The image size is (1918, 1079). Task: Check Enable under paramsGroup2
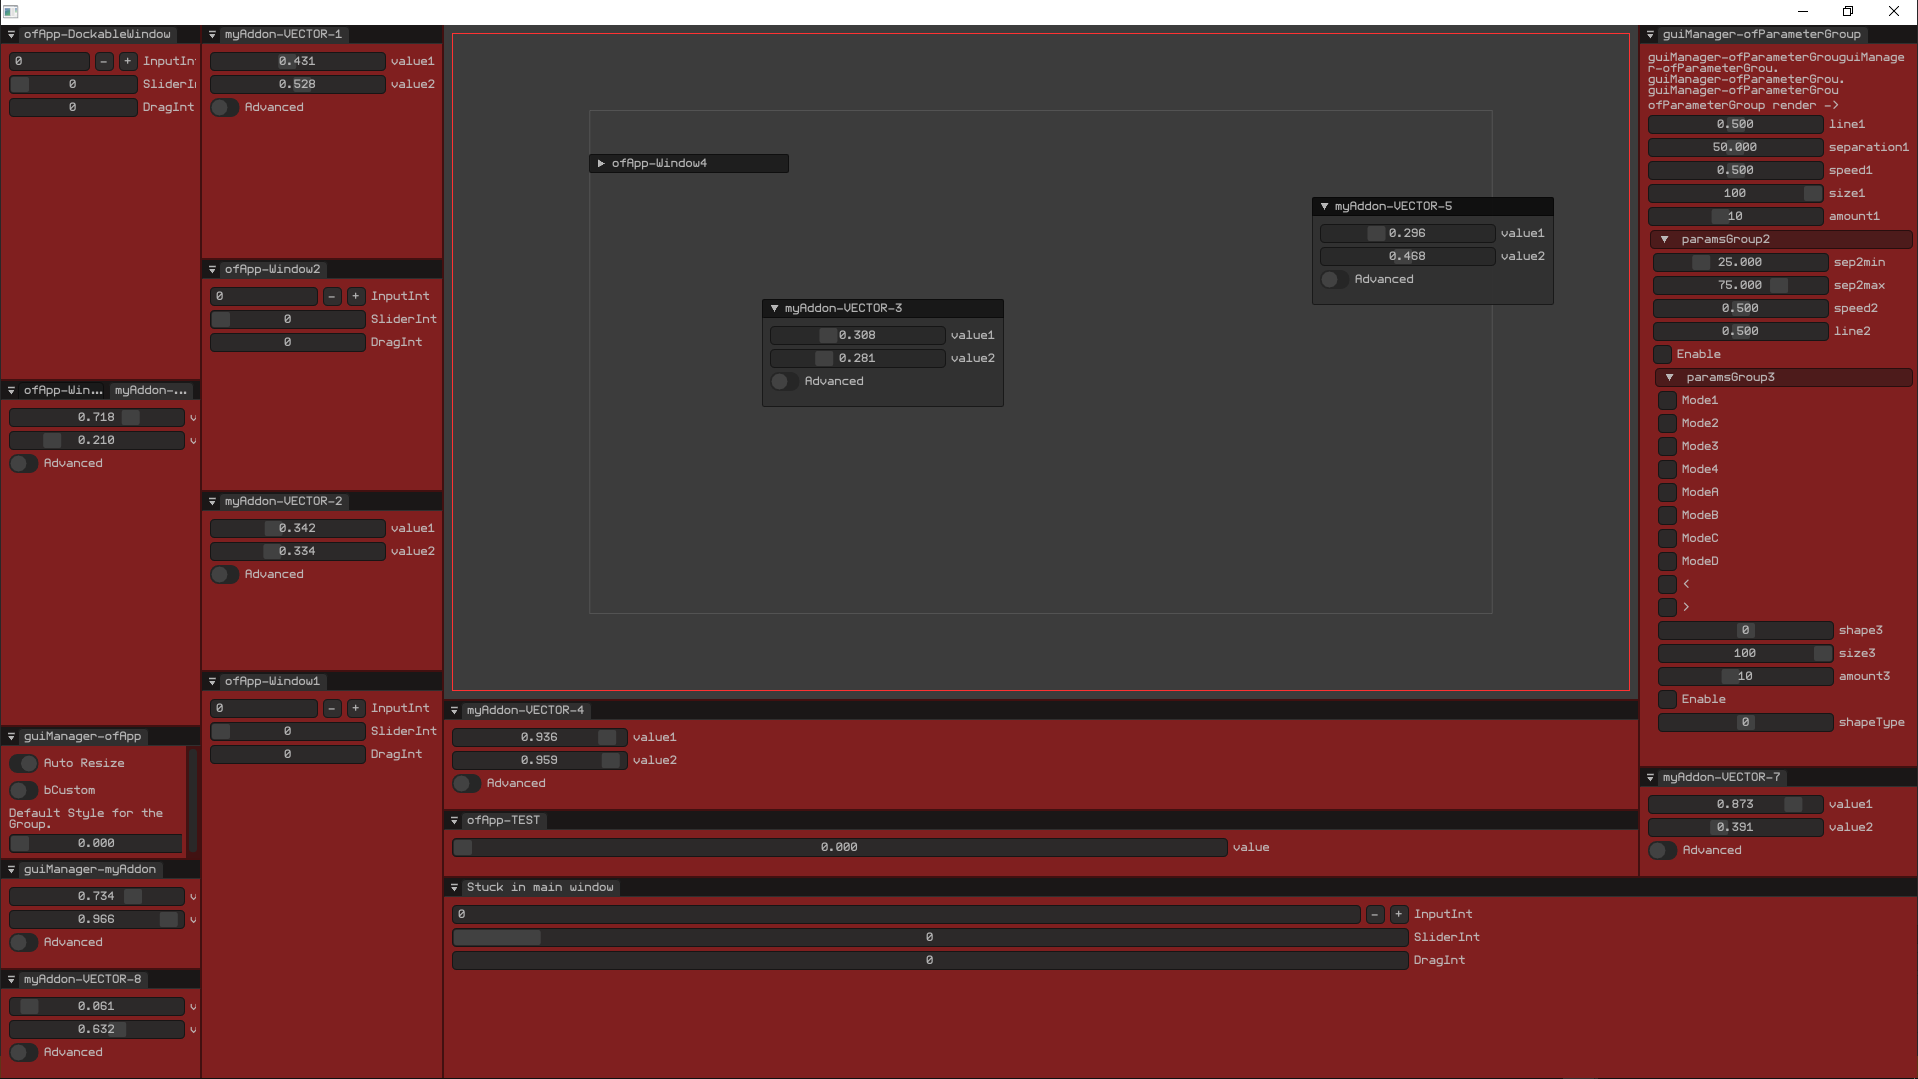tap(1663, 354)
